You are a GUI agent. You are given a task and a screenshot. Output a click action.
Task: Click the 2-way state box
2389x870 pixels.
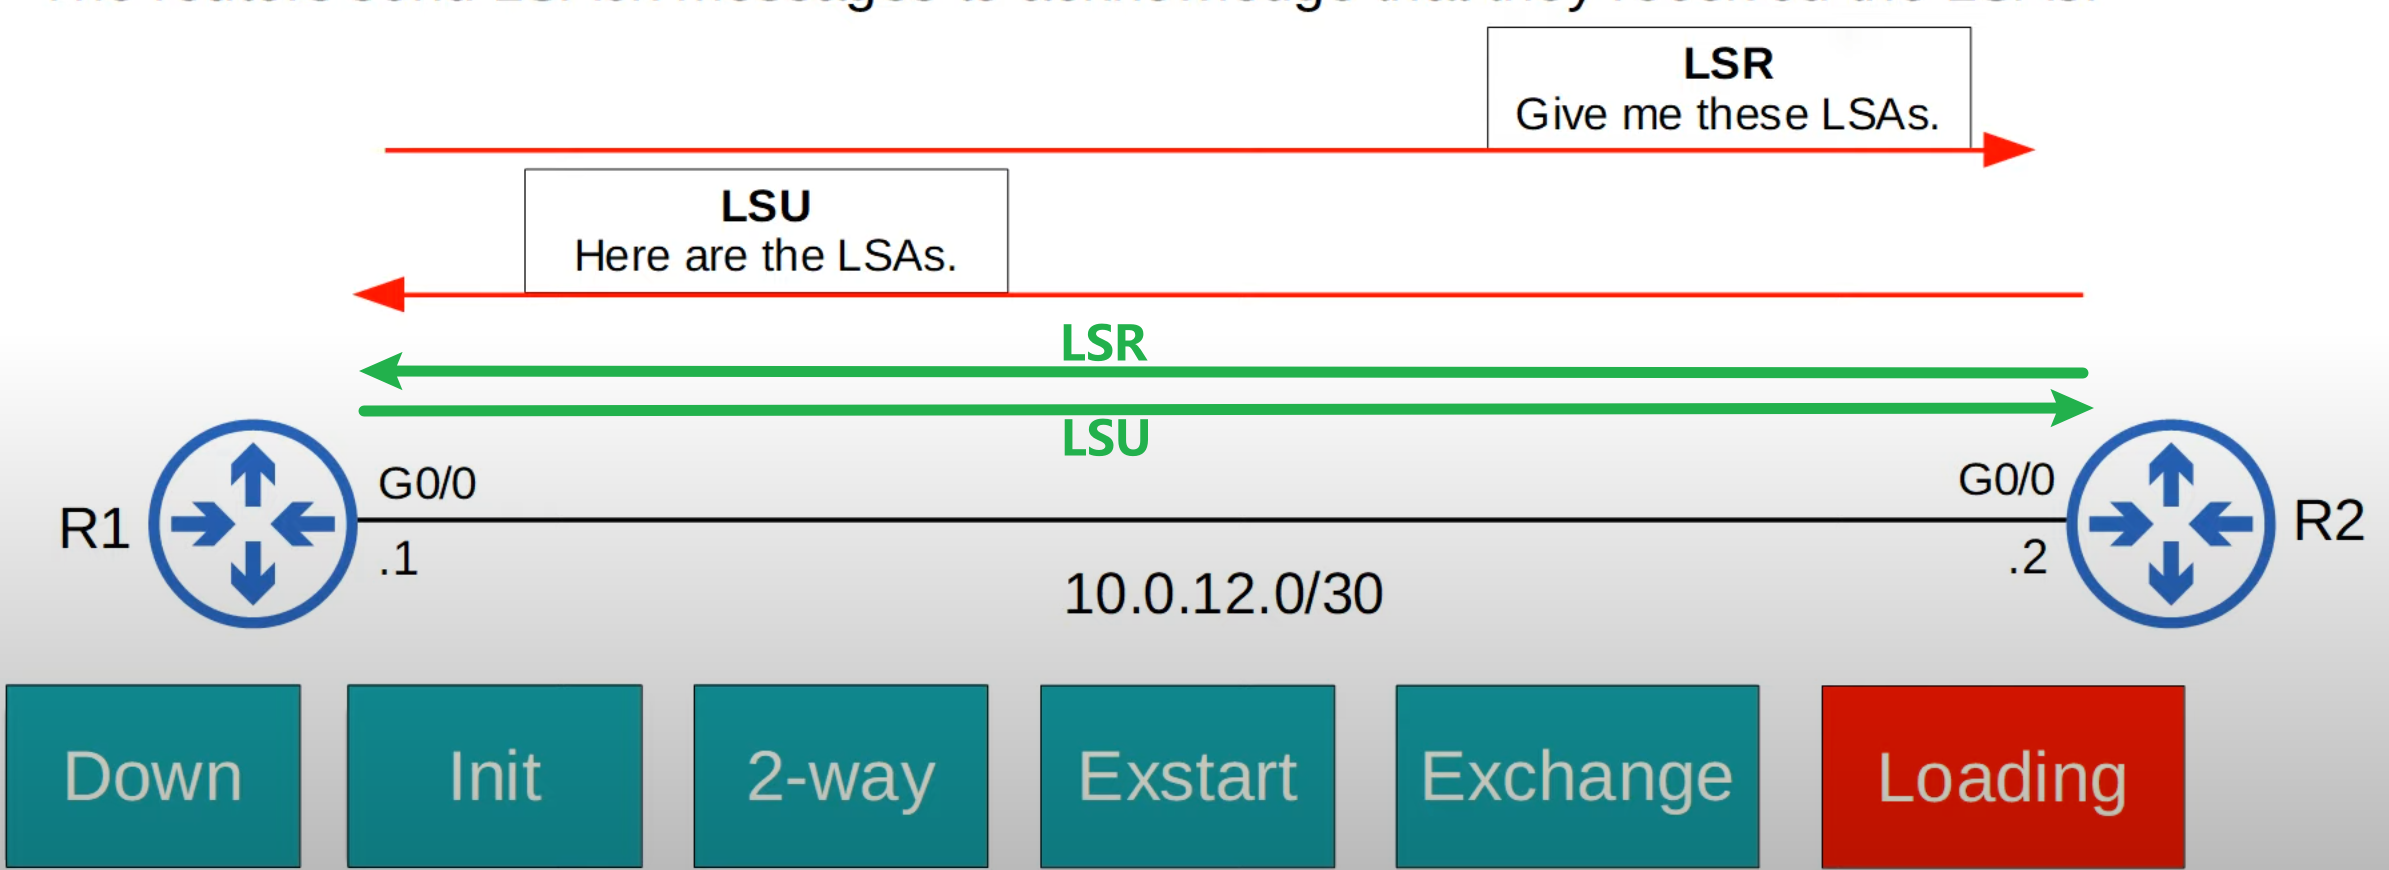(x=841, y=776)
